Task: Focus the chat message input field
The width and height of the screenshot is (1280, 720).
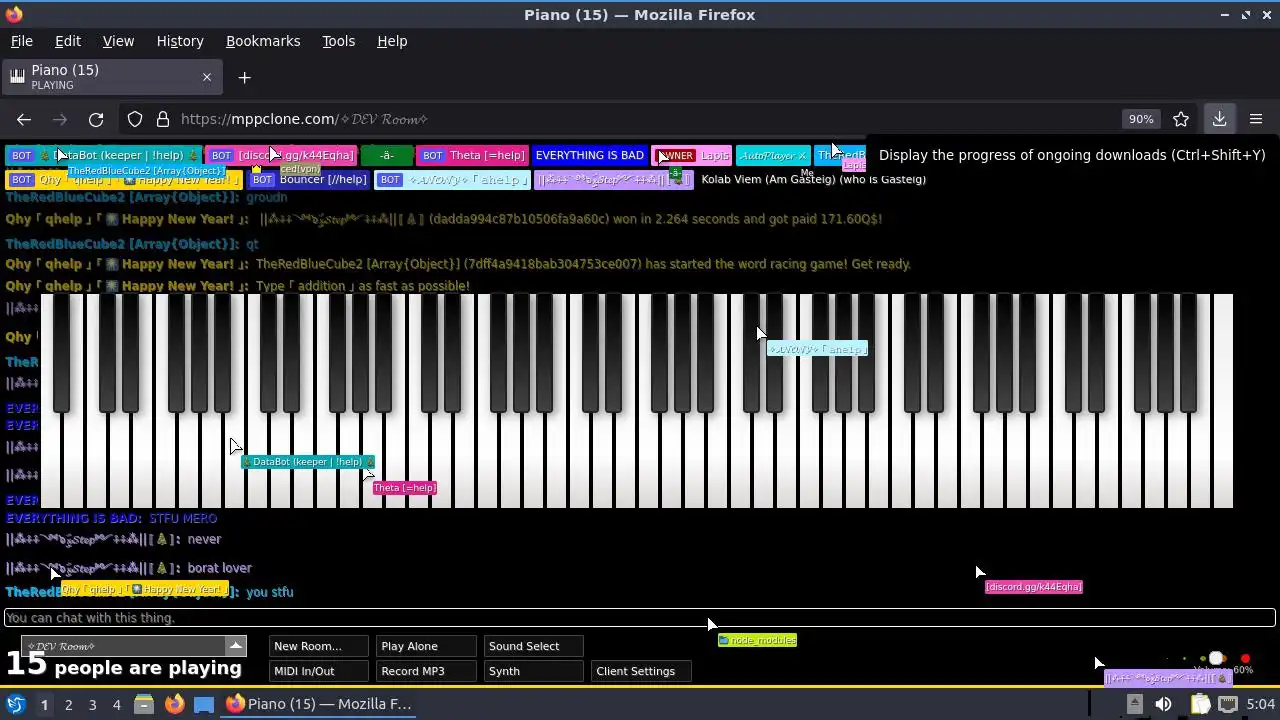Action: point(640,618)
